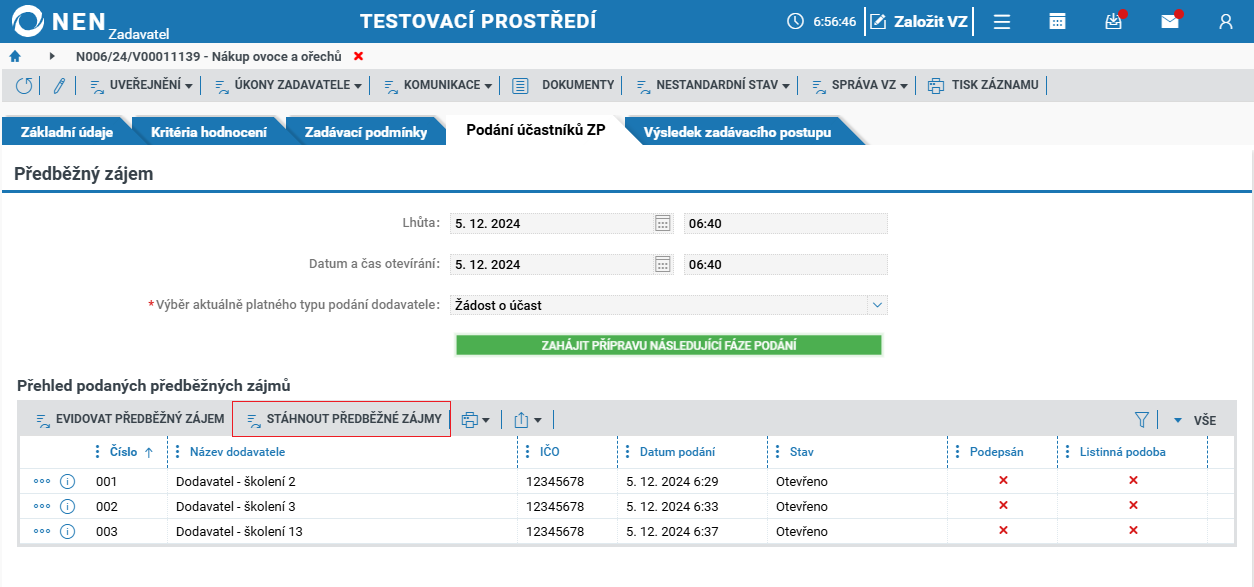Image resolution: width=1254 pixels, height=587 pixels.
Task: Click the filter funnel icon
Action: tap(1142, 420)
